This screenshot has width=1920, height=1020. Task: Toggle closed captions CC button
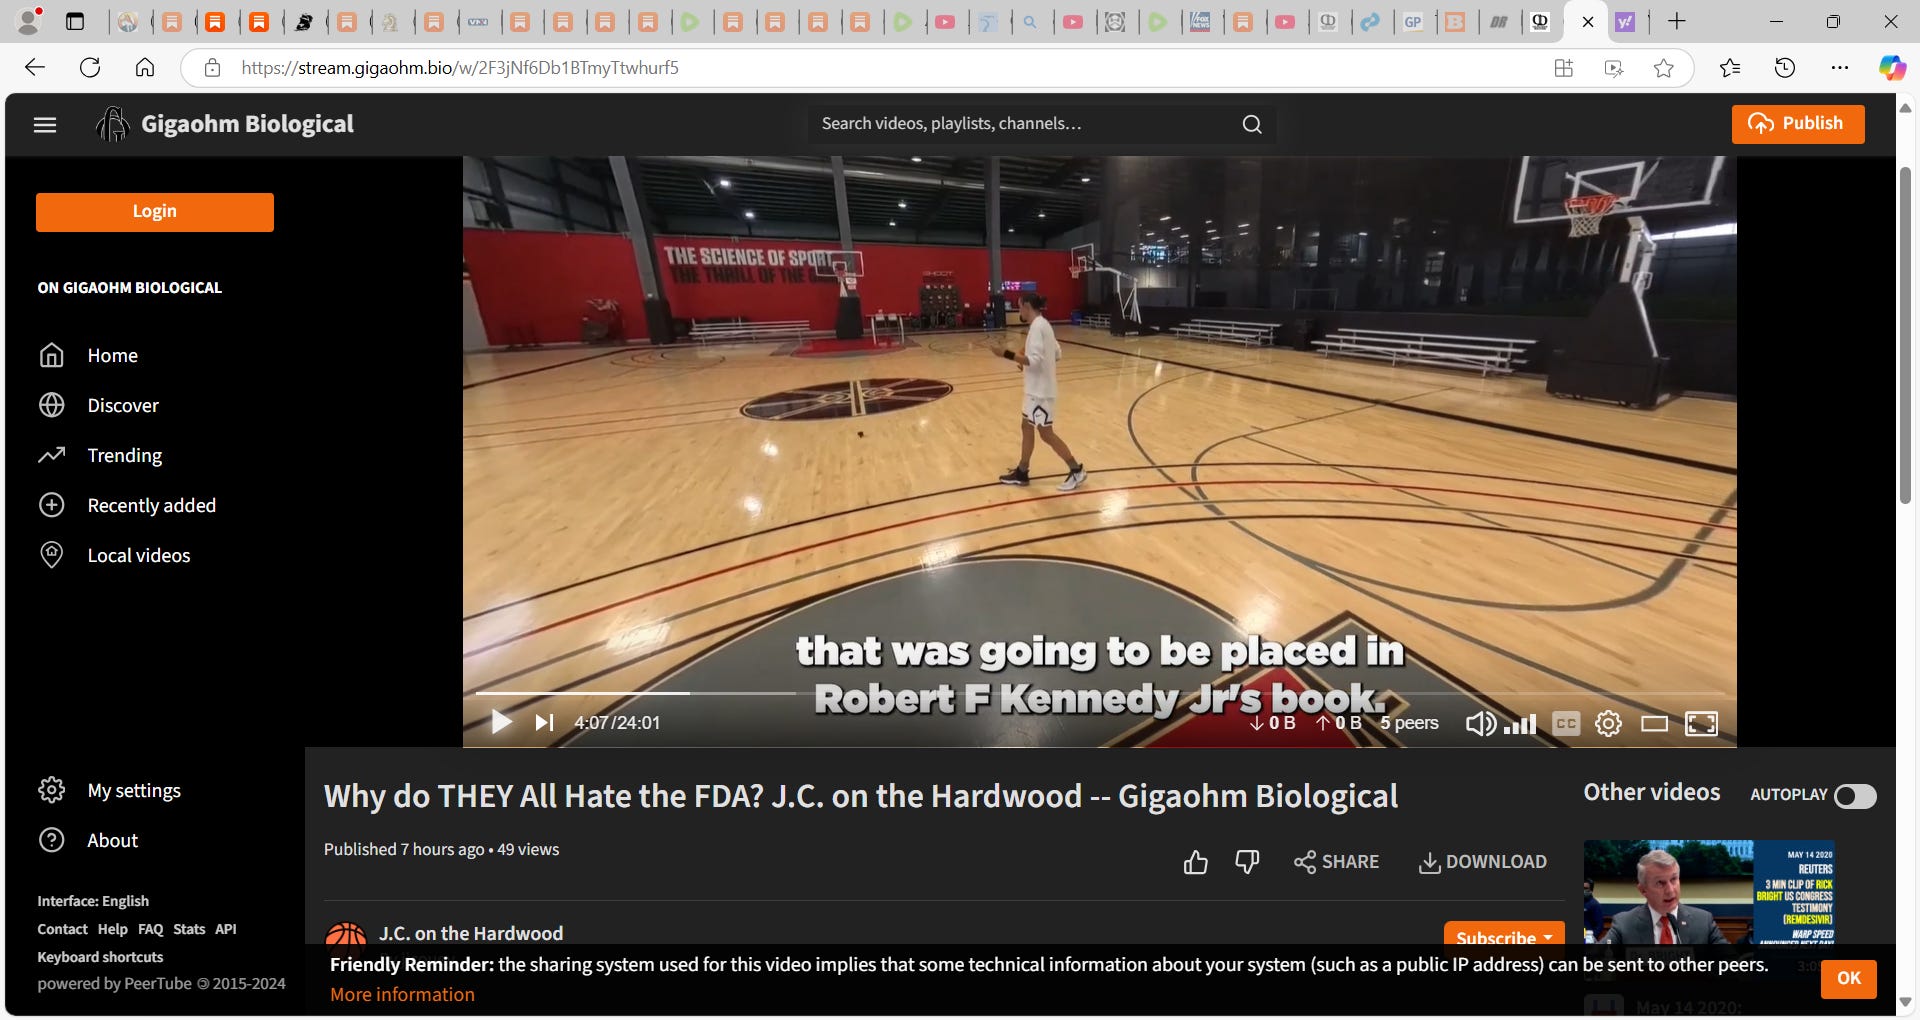tap(1566, 723)
